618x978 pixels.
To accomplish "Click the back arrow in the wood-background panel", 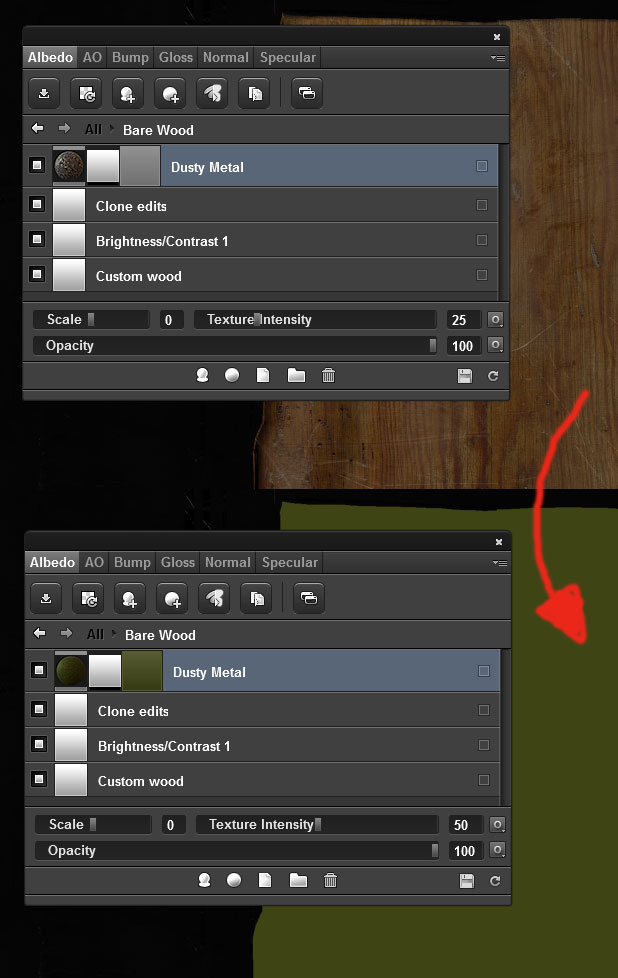I will tap(37, 128).
